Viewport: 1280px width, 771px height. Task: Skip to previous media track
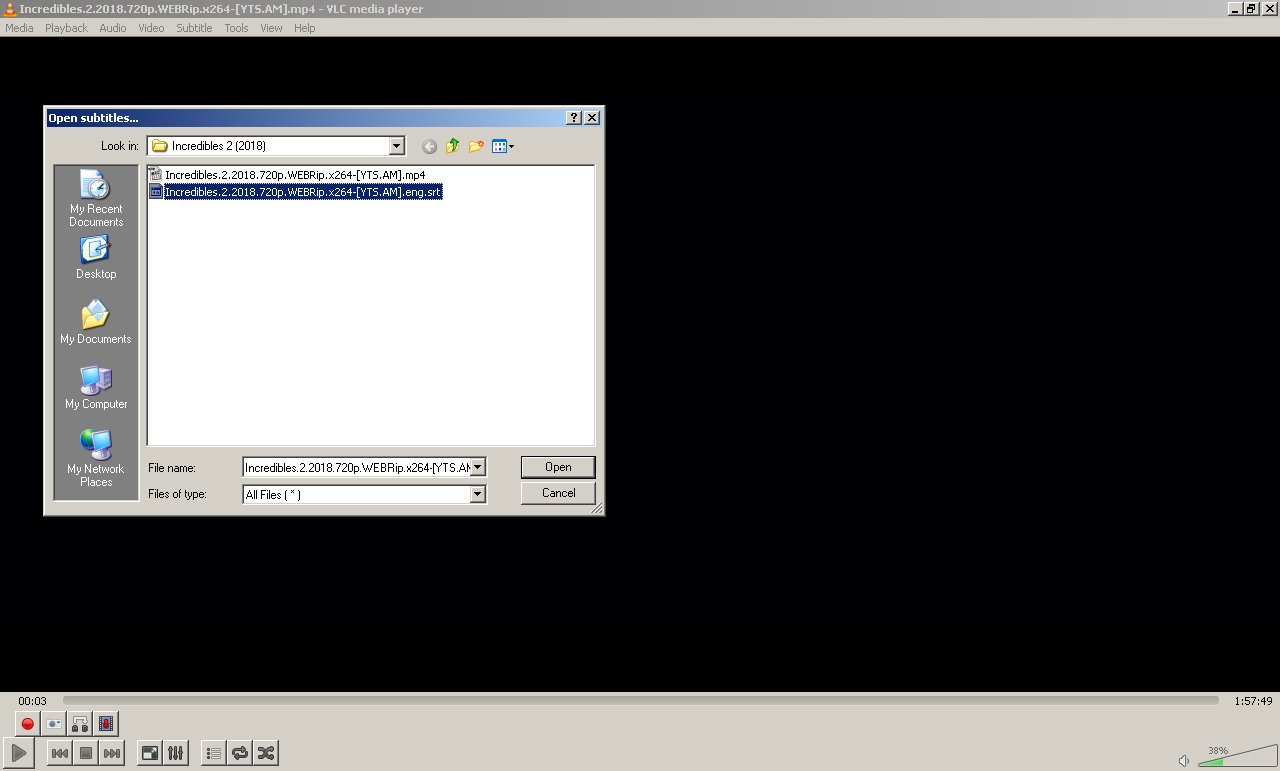[x=60, y=753]
